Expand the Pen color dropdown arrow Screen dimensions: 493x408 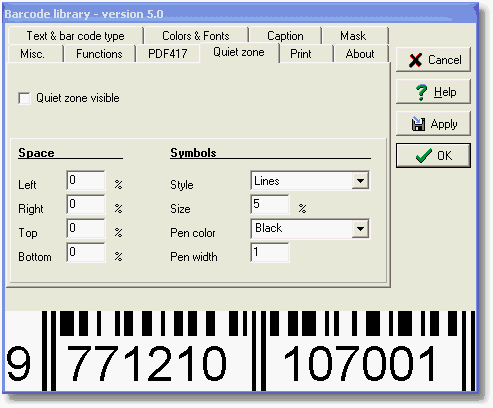360,229
